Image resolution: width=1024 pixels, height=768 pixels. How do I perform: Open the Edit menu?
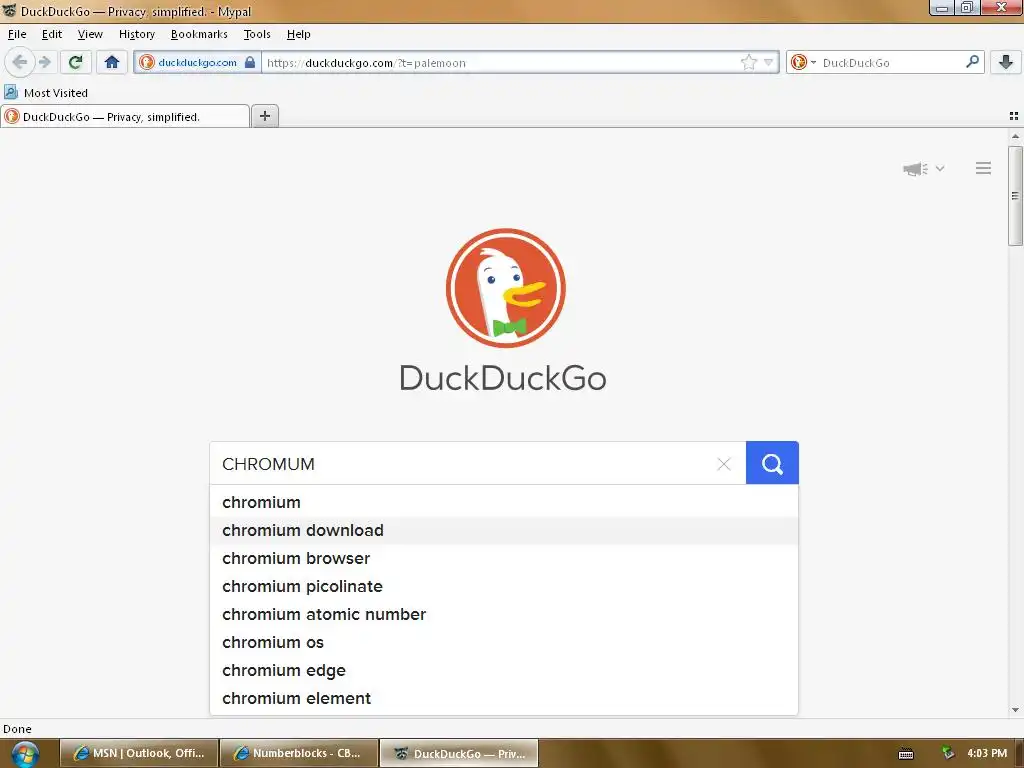point(52,34)
